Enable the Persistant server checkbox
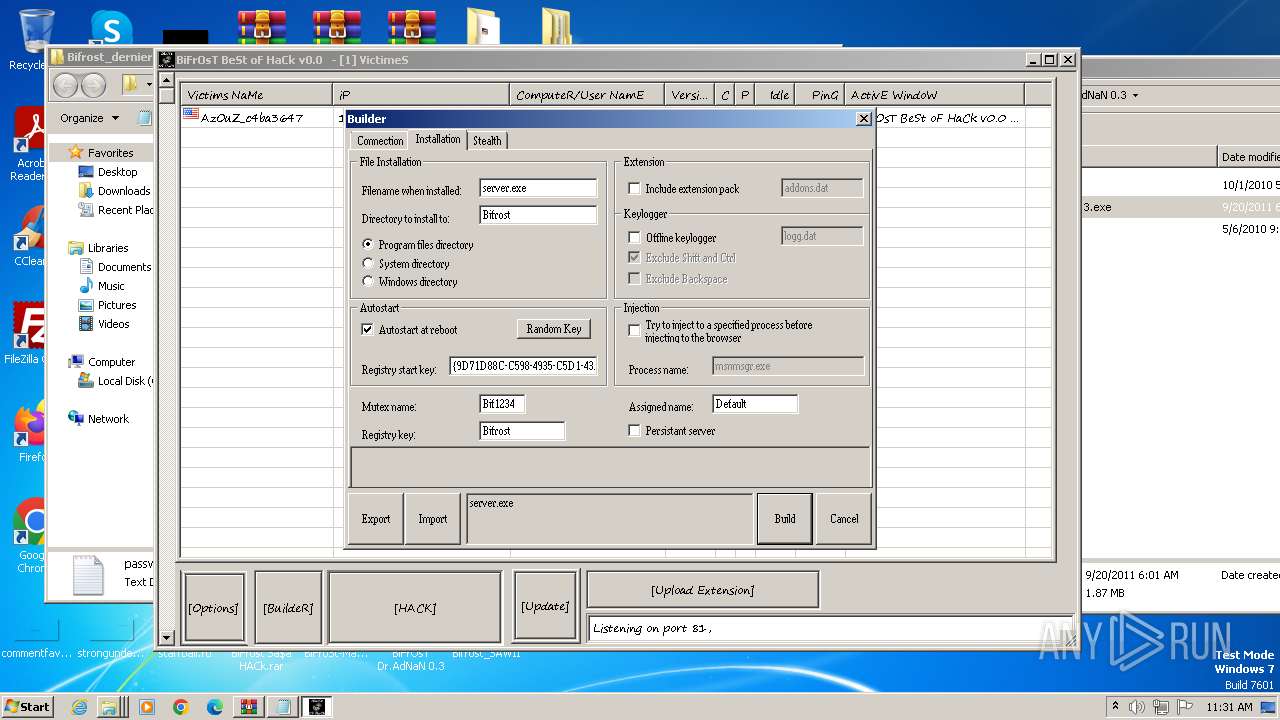Viewport: 1280px width, 720px height. point(634,430)
